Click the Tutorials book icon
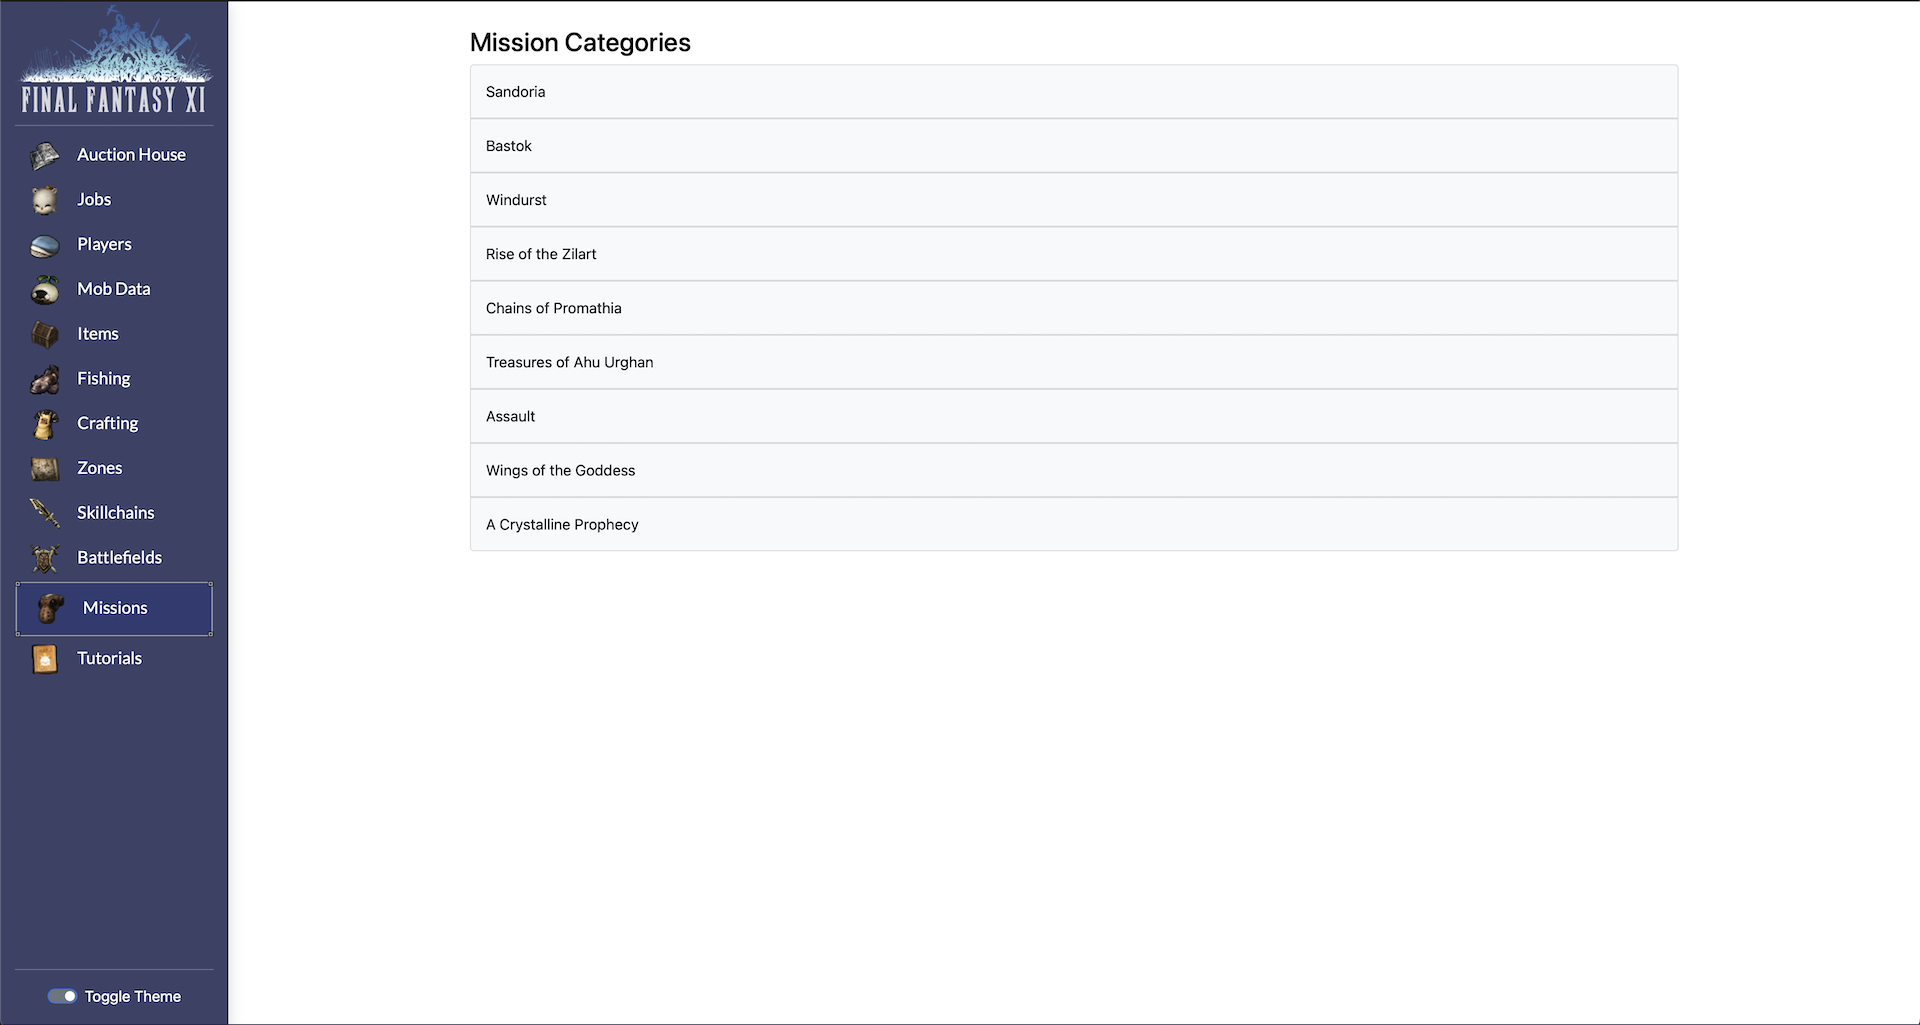The width and height of the screenshot is (1920, 1025). [45, 659]
